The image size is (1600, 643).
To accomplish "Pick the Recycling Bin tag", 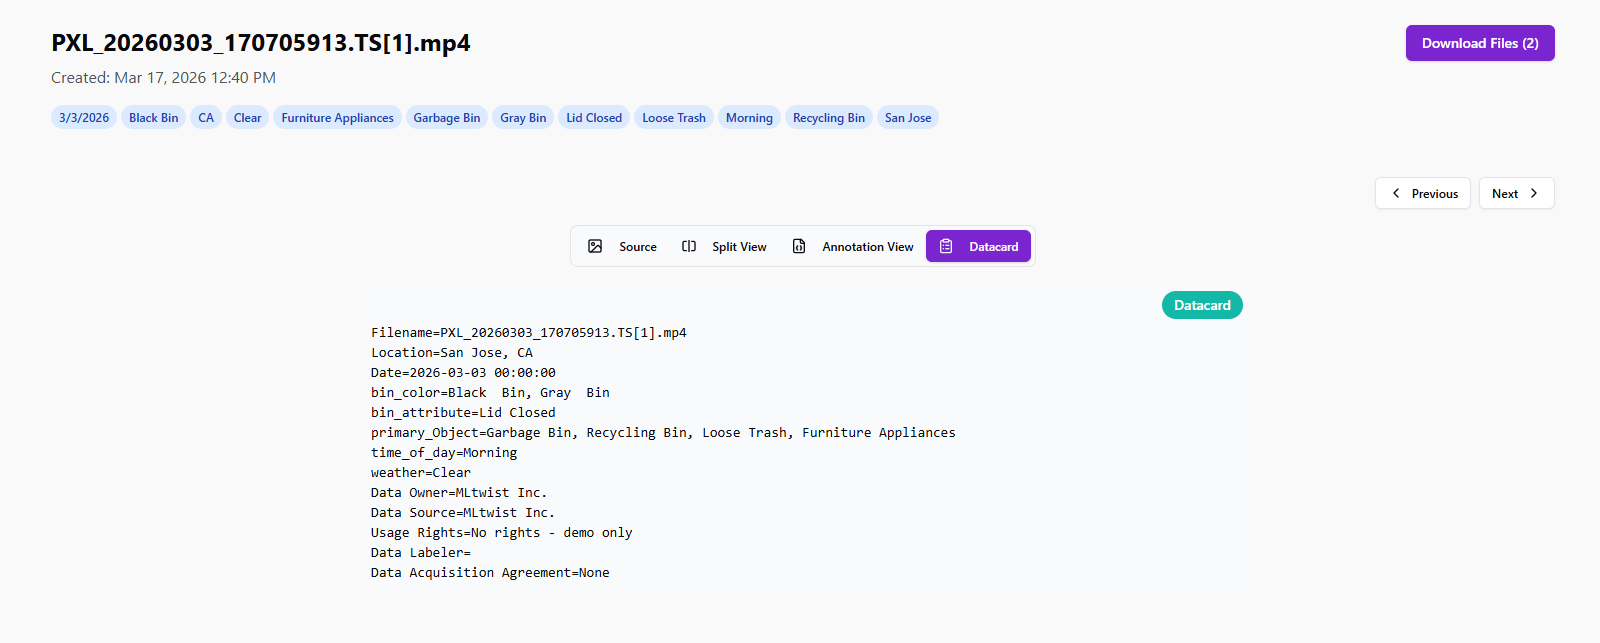I will [x=828, y=118].
